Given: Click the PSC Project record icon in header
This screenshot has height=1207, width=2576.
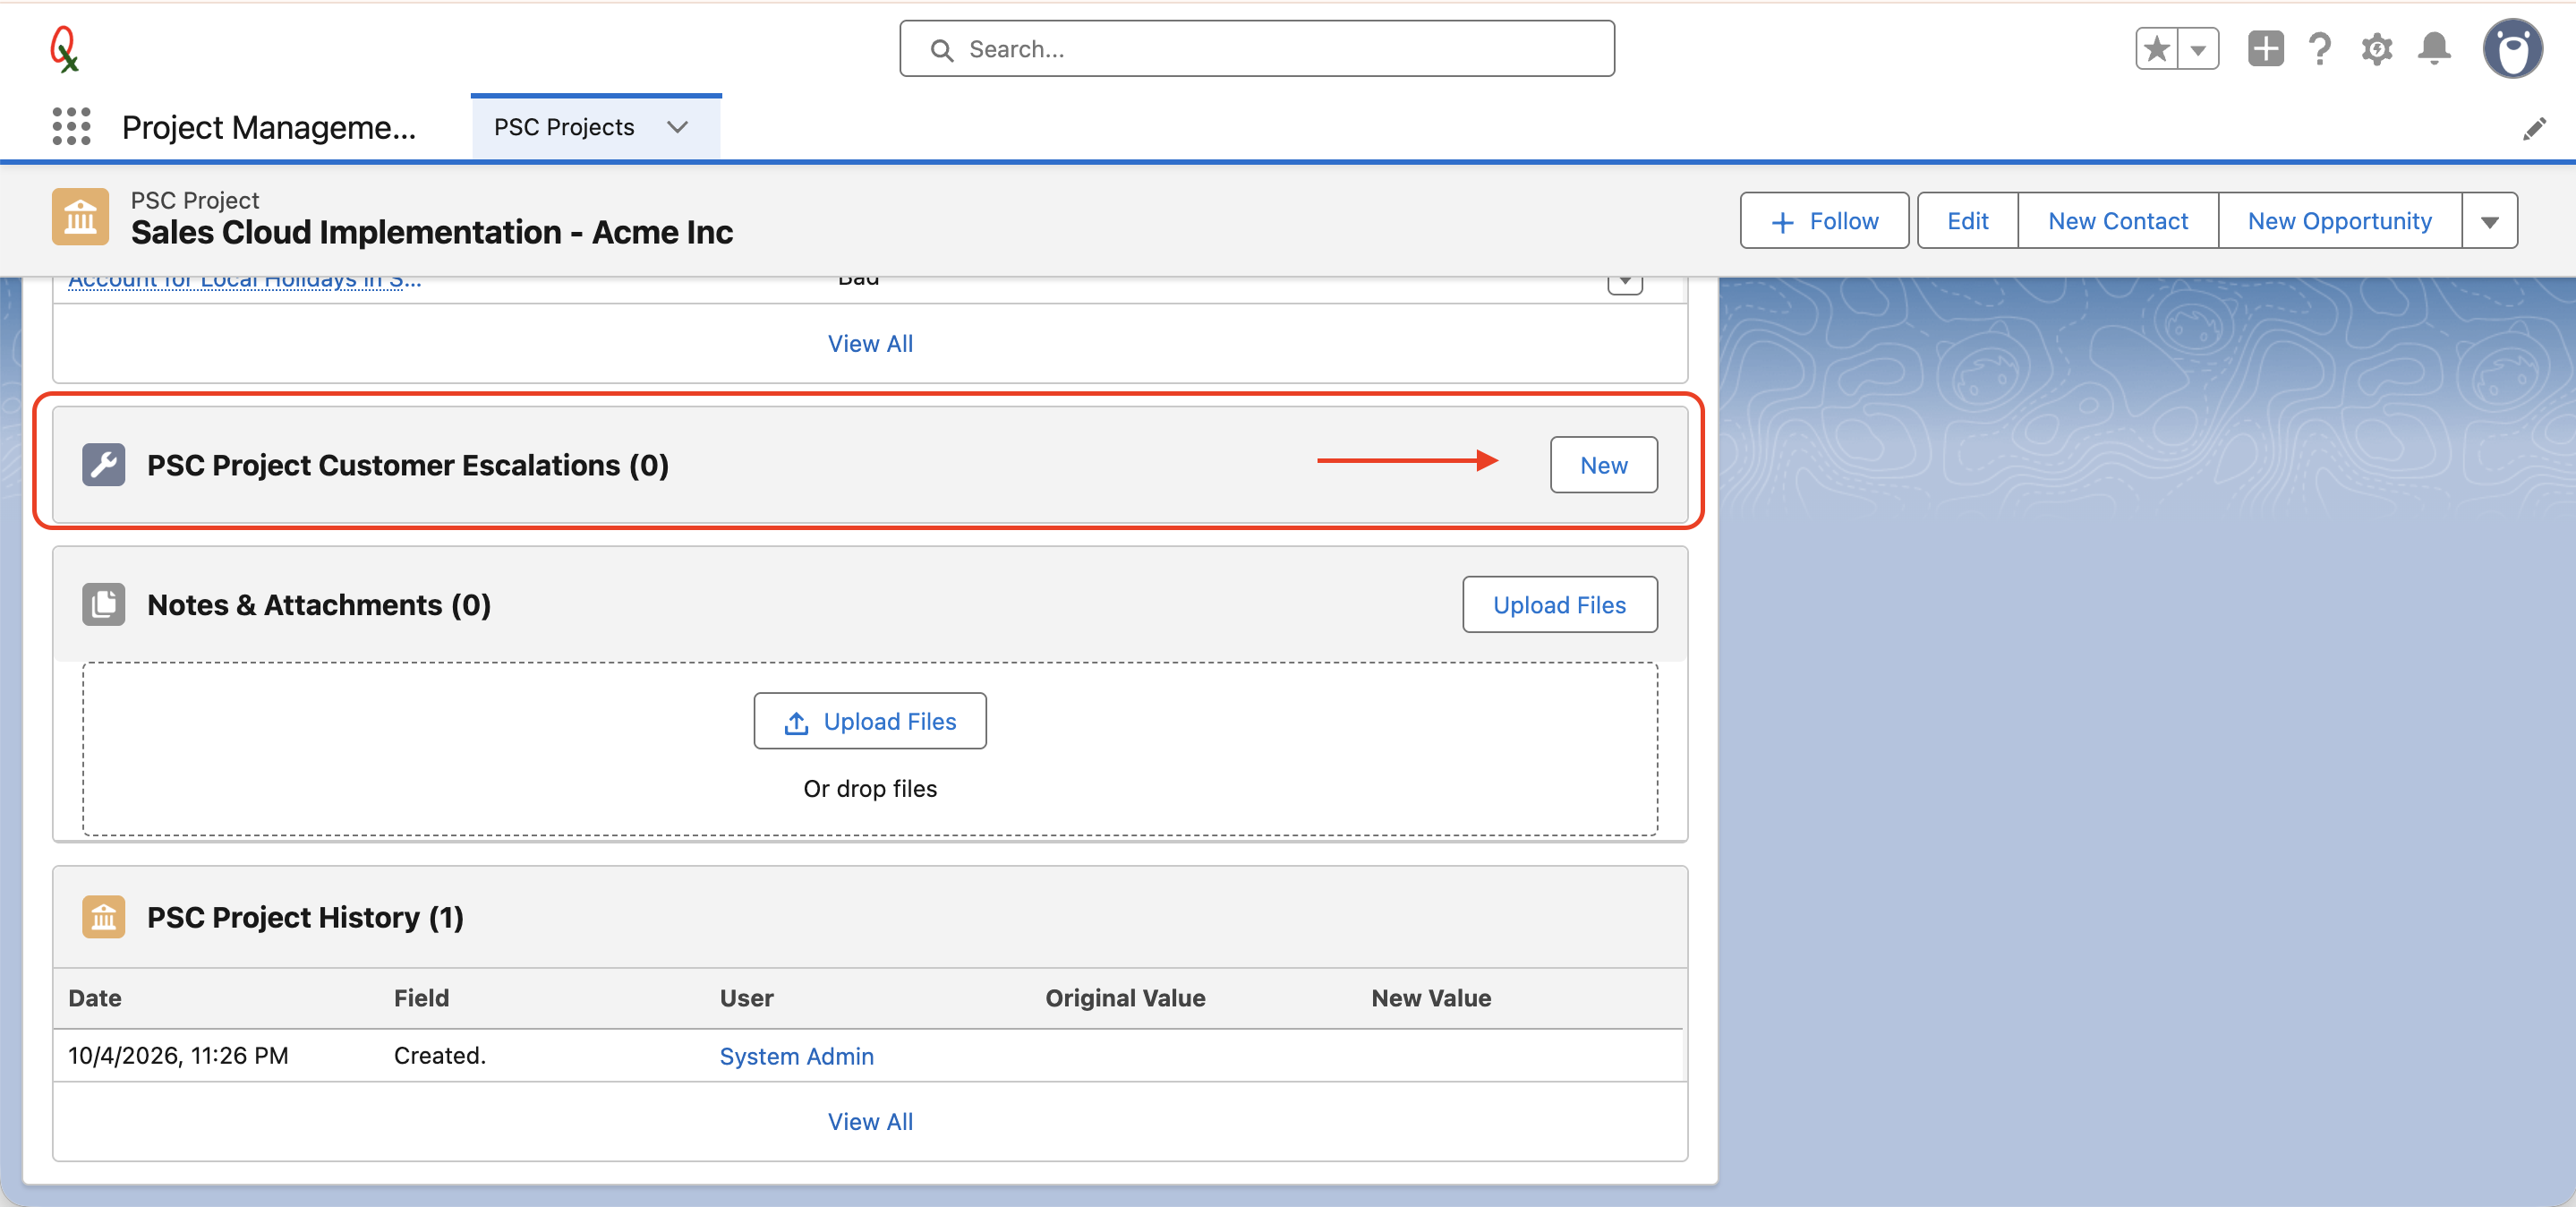Looking at the screenshot, I should pos(80,217).
